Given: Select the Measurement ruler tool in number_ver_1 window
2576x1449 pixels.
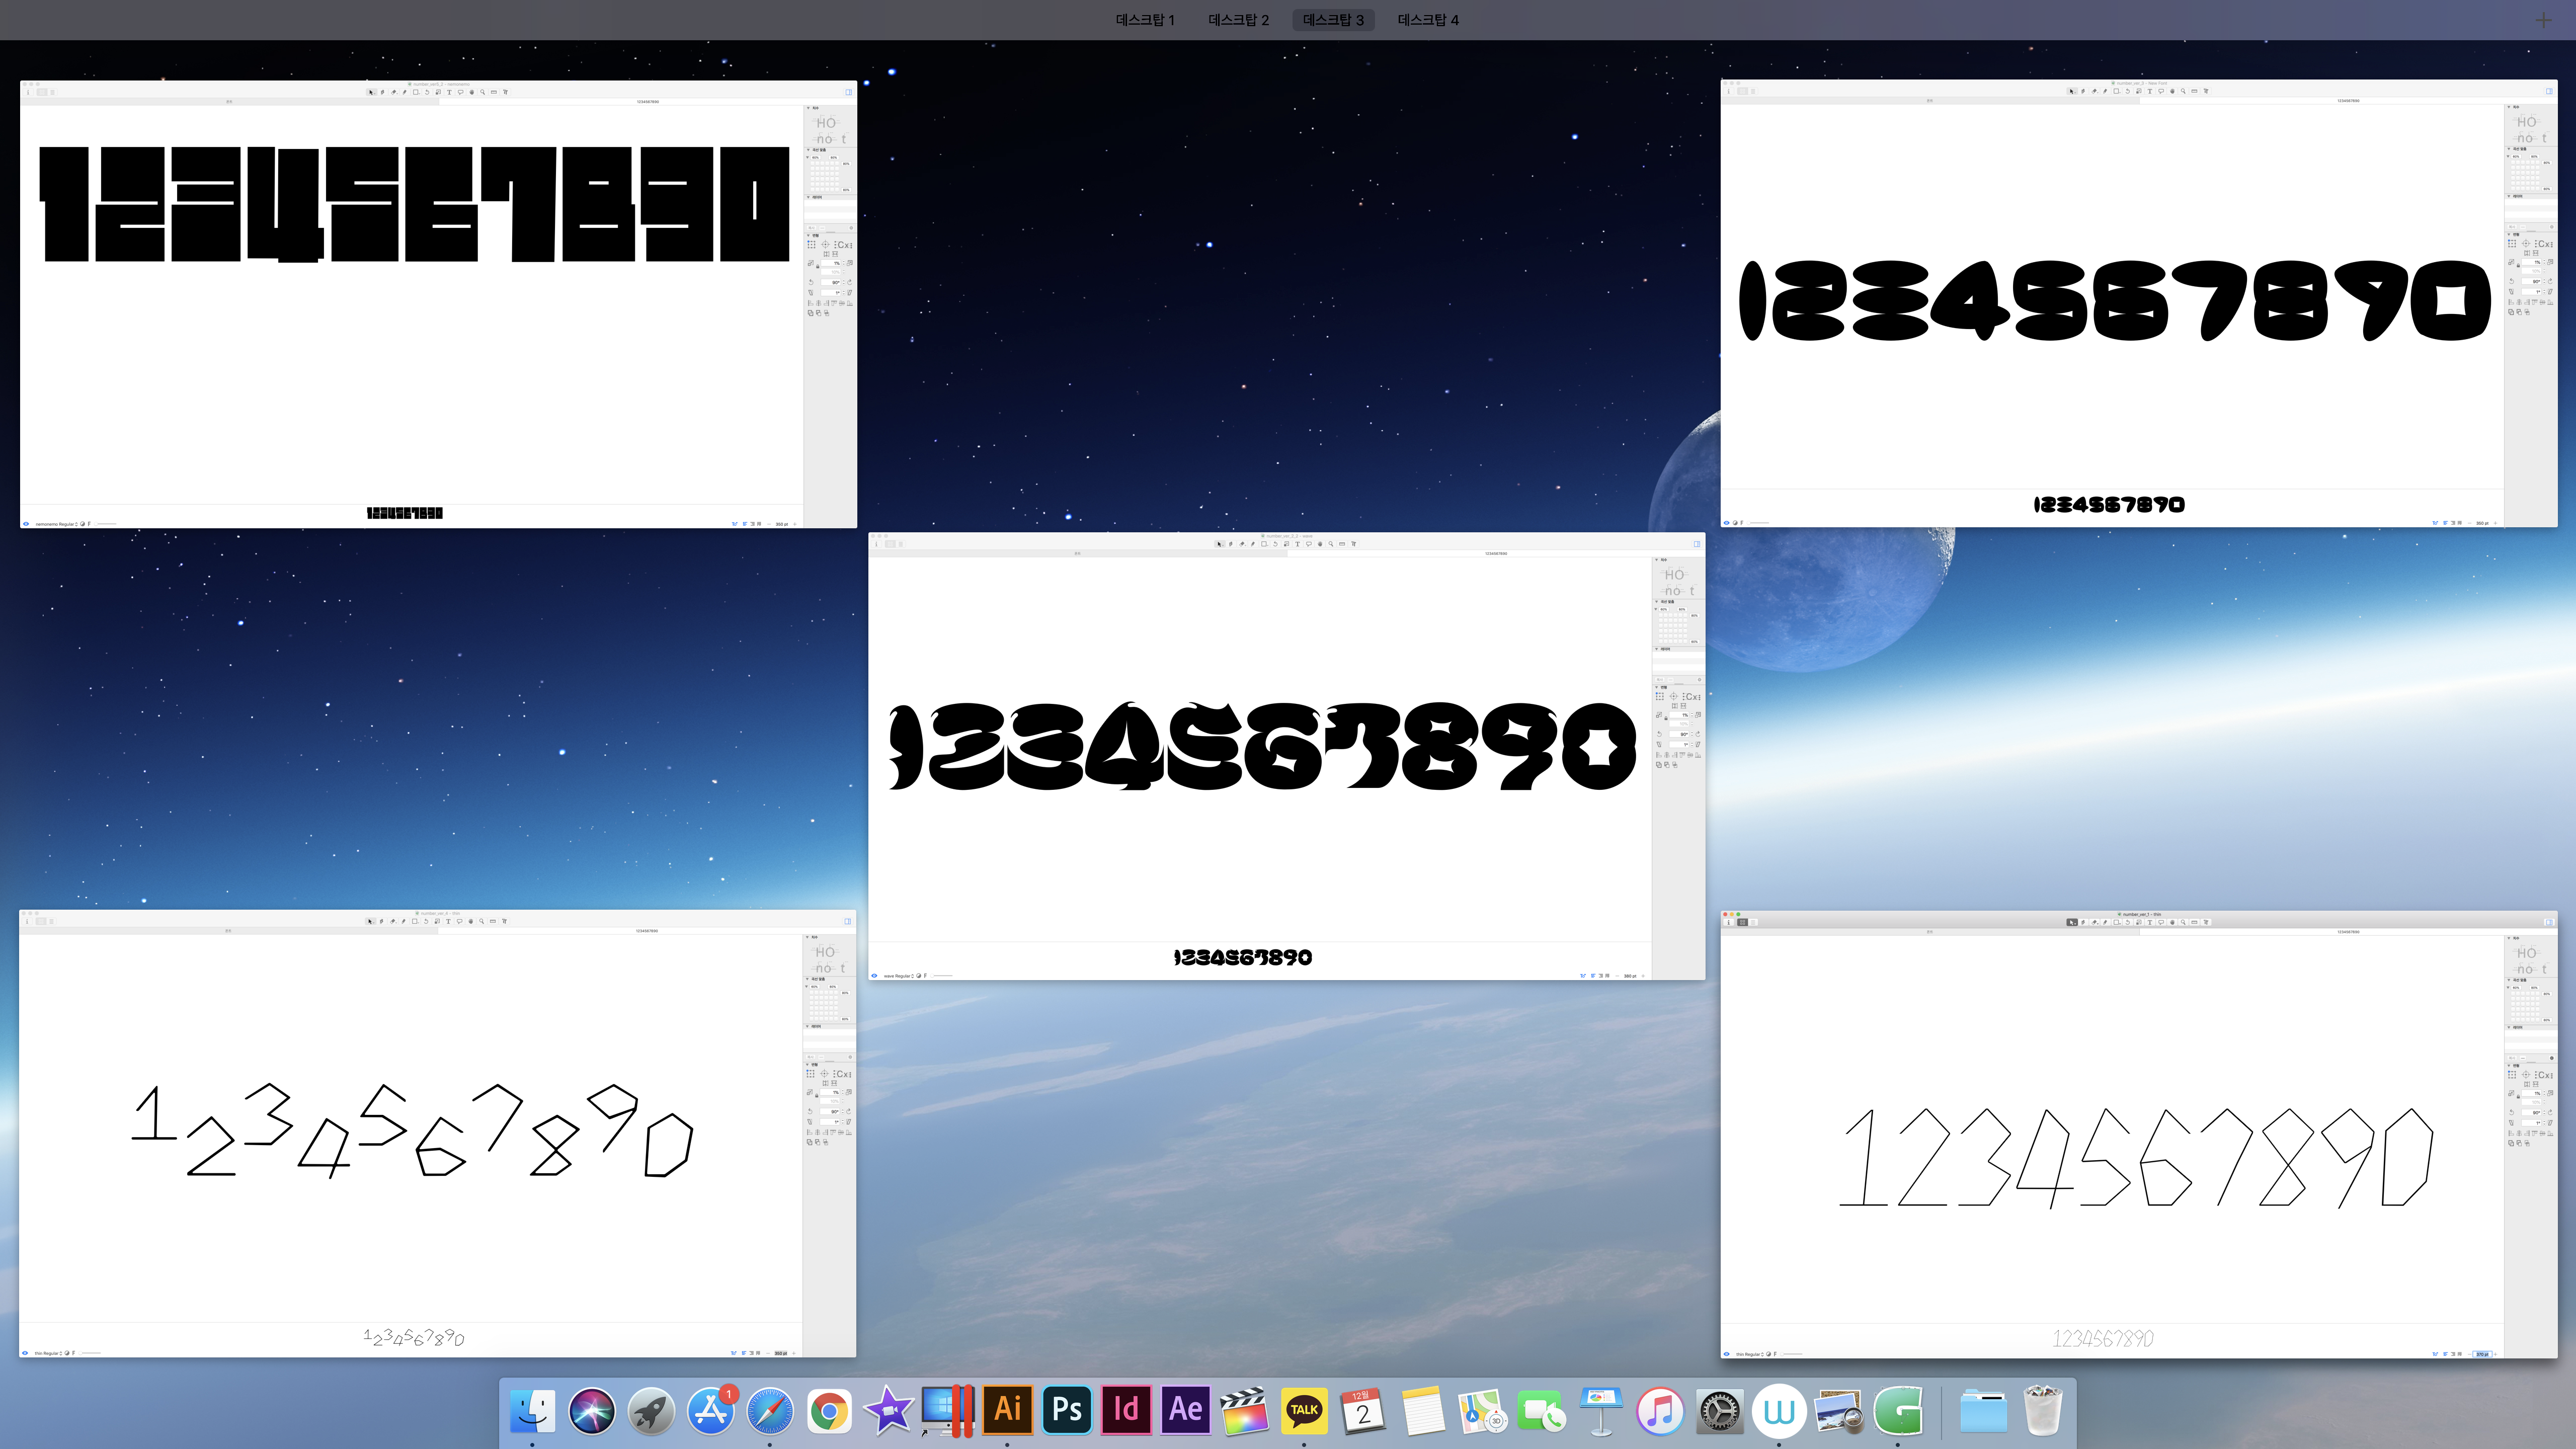Looking at the screenshot, I should coord(2194,922).
